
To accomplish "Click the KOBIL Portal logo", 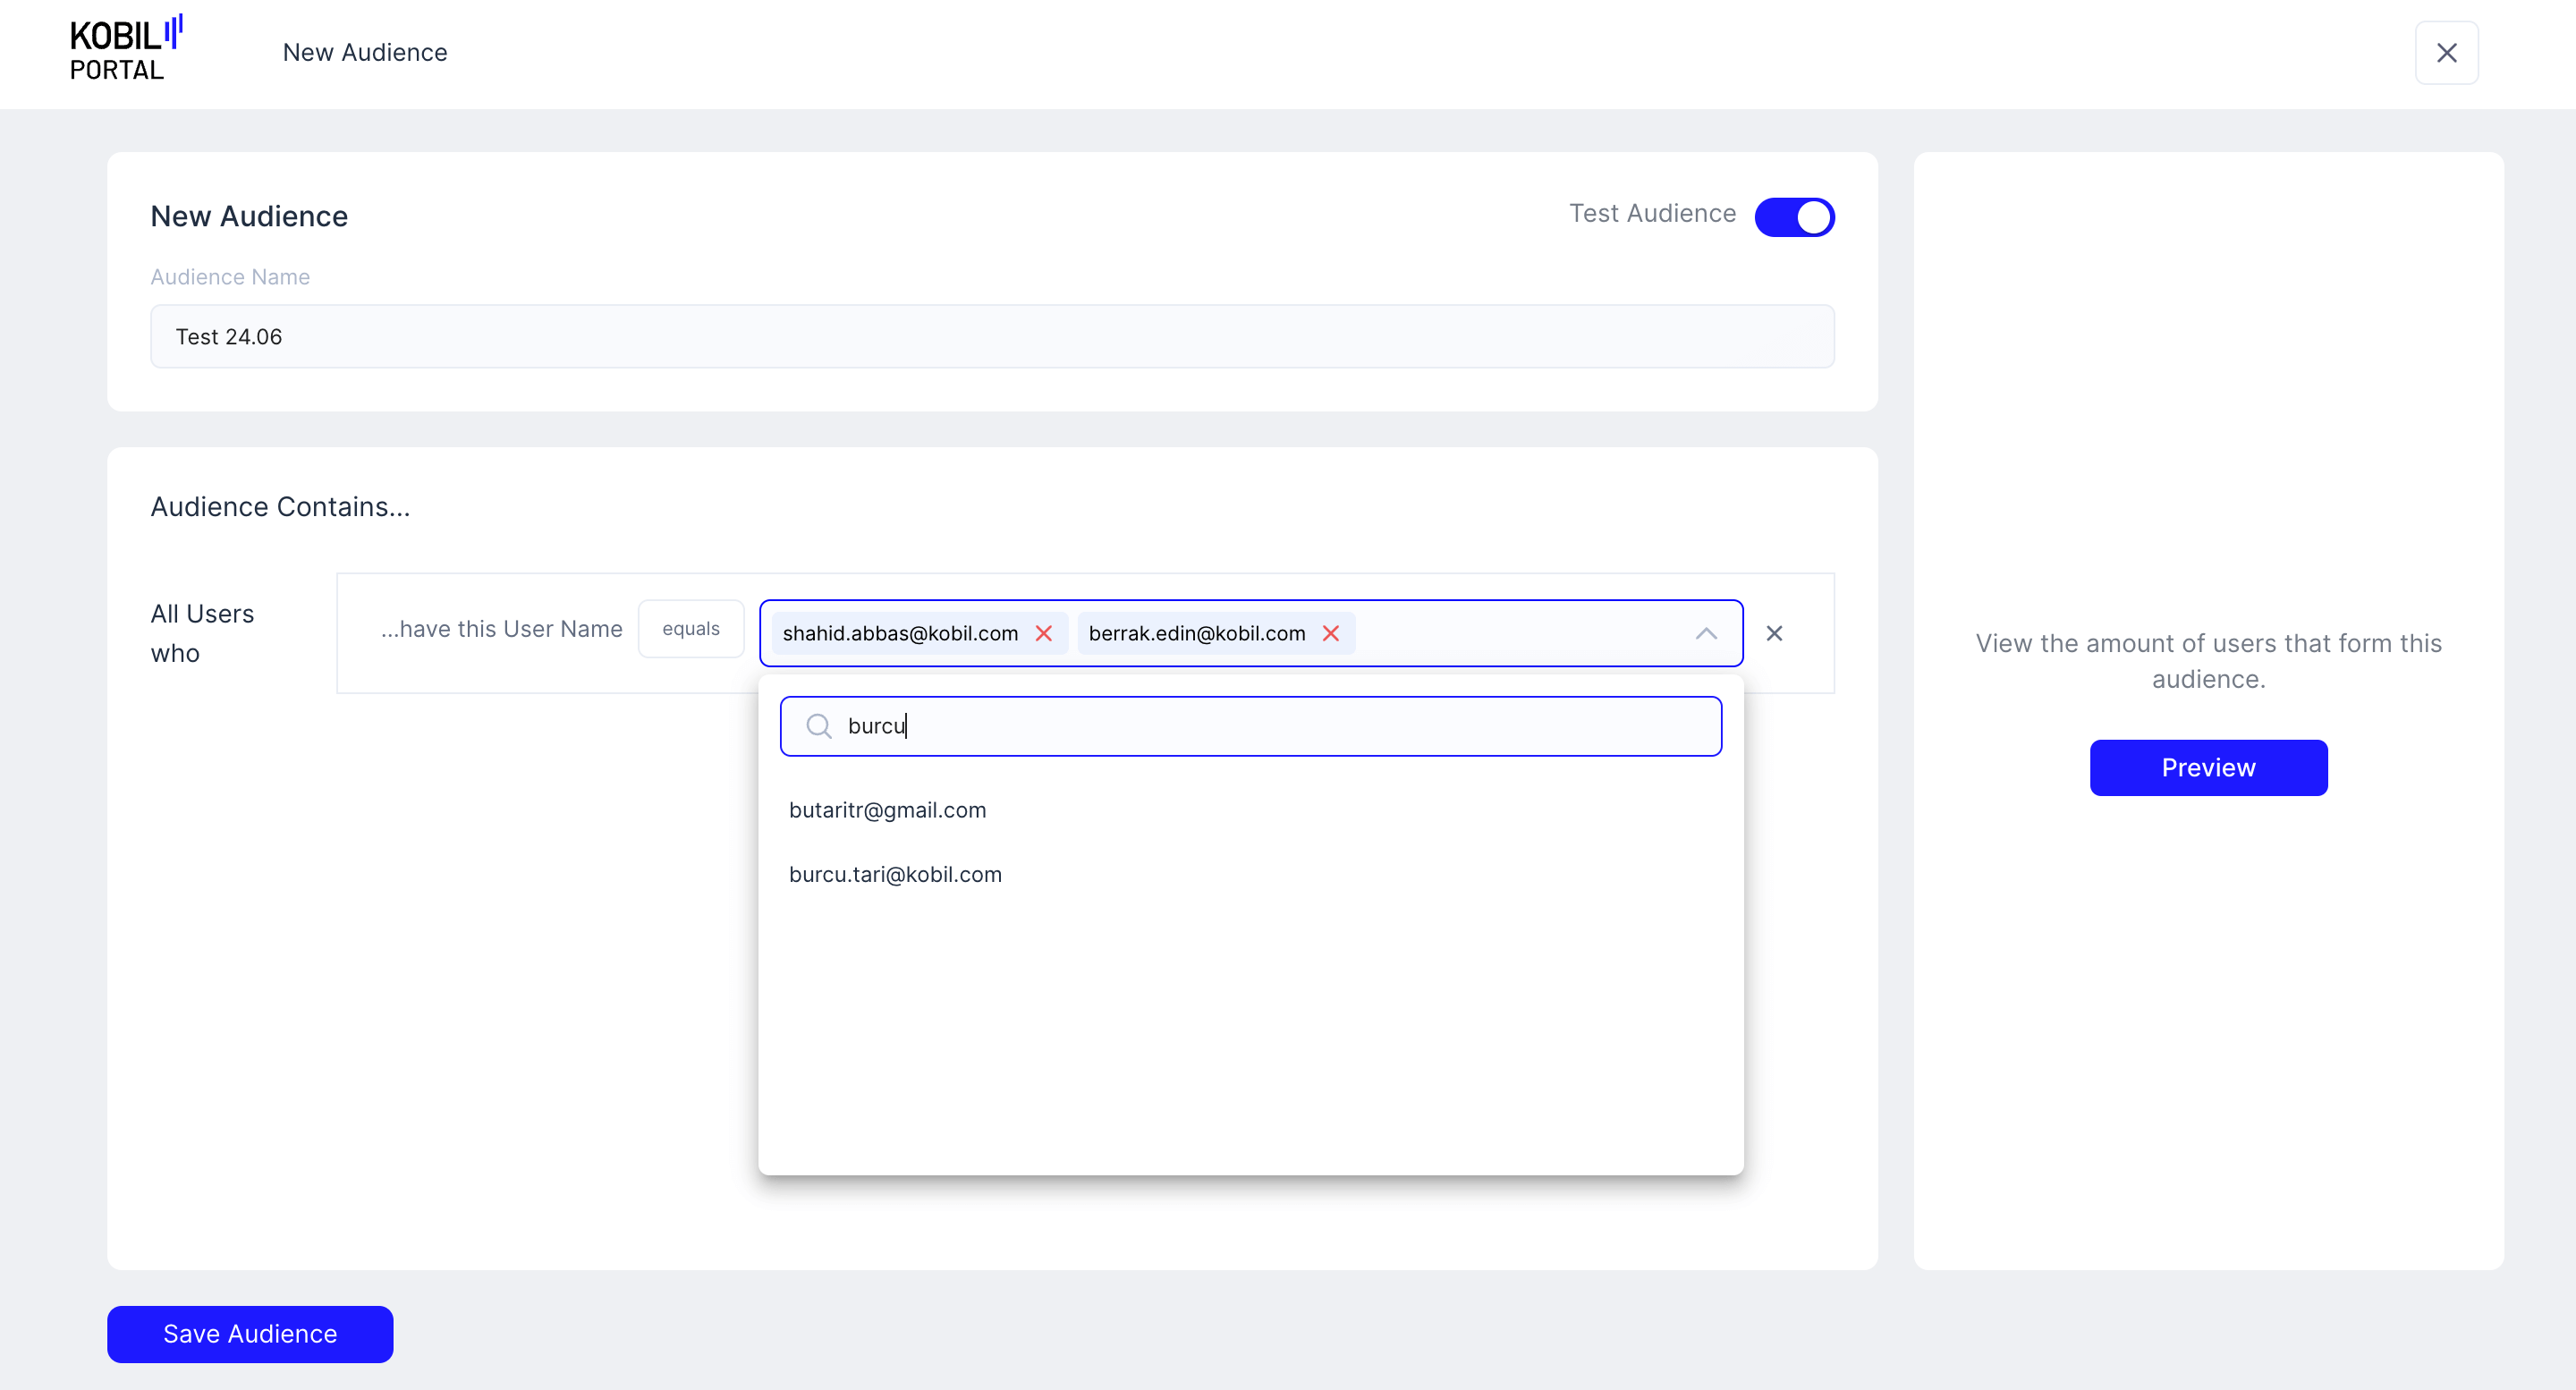I will click(125, 50).
